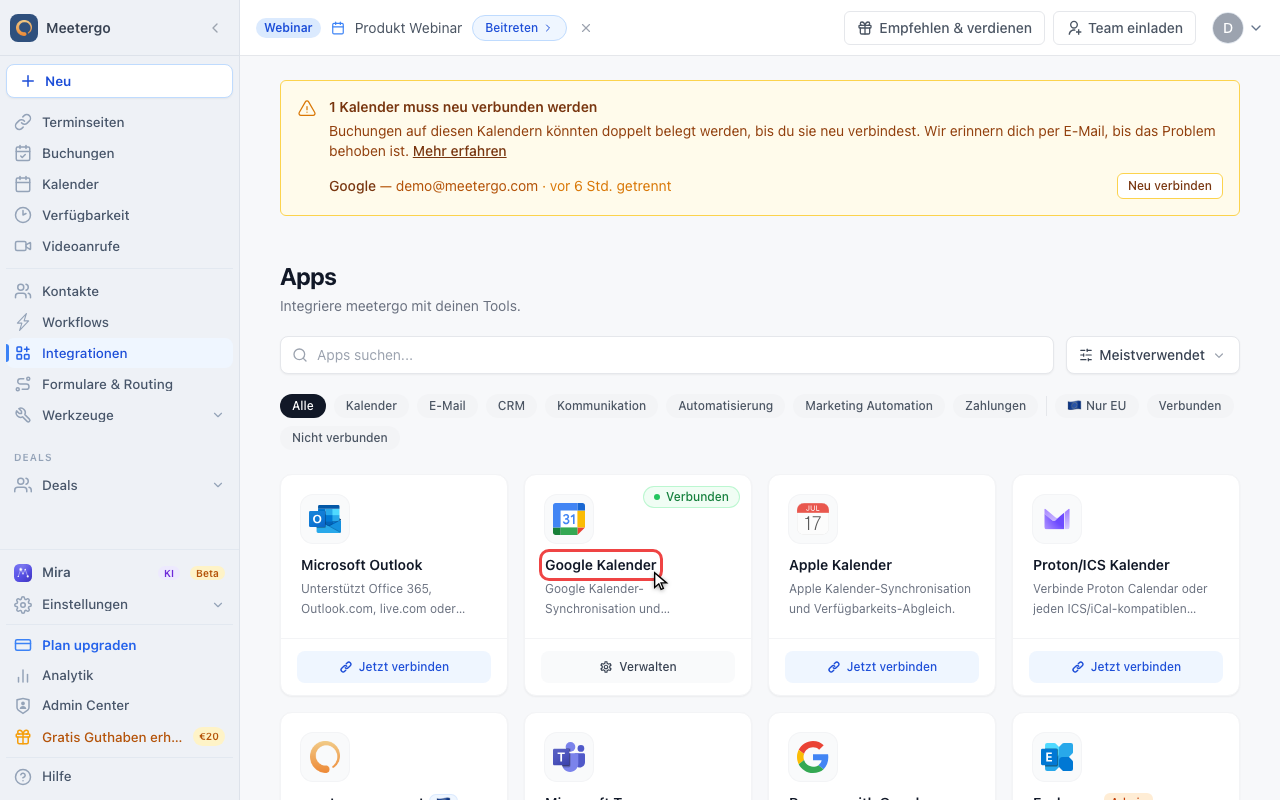Click the Google Kalender card title

(x=601, y=565)
